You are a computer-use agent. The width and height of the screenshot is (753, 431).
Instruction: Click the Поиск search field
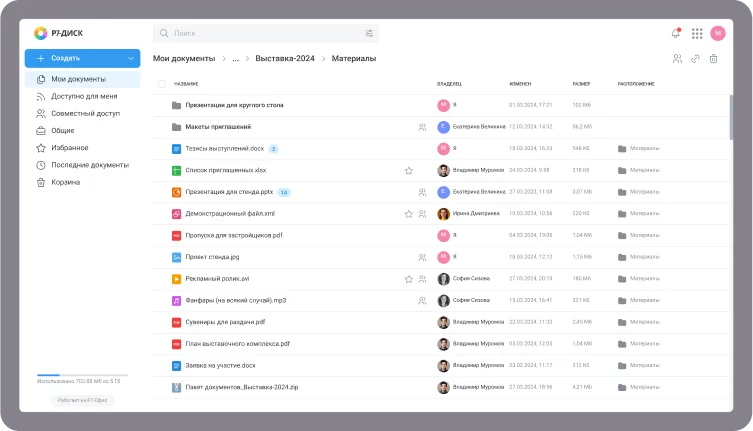(260, 33)
